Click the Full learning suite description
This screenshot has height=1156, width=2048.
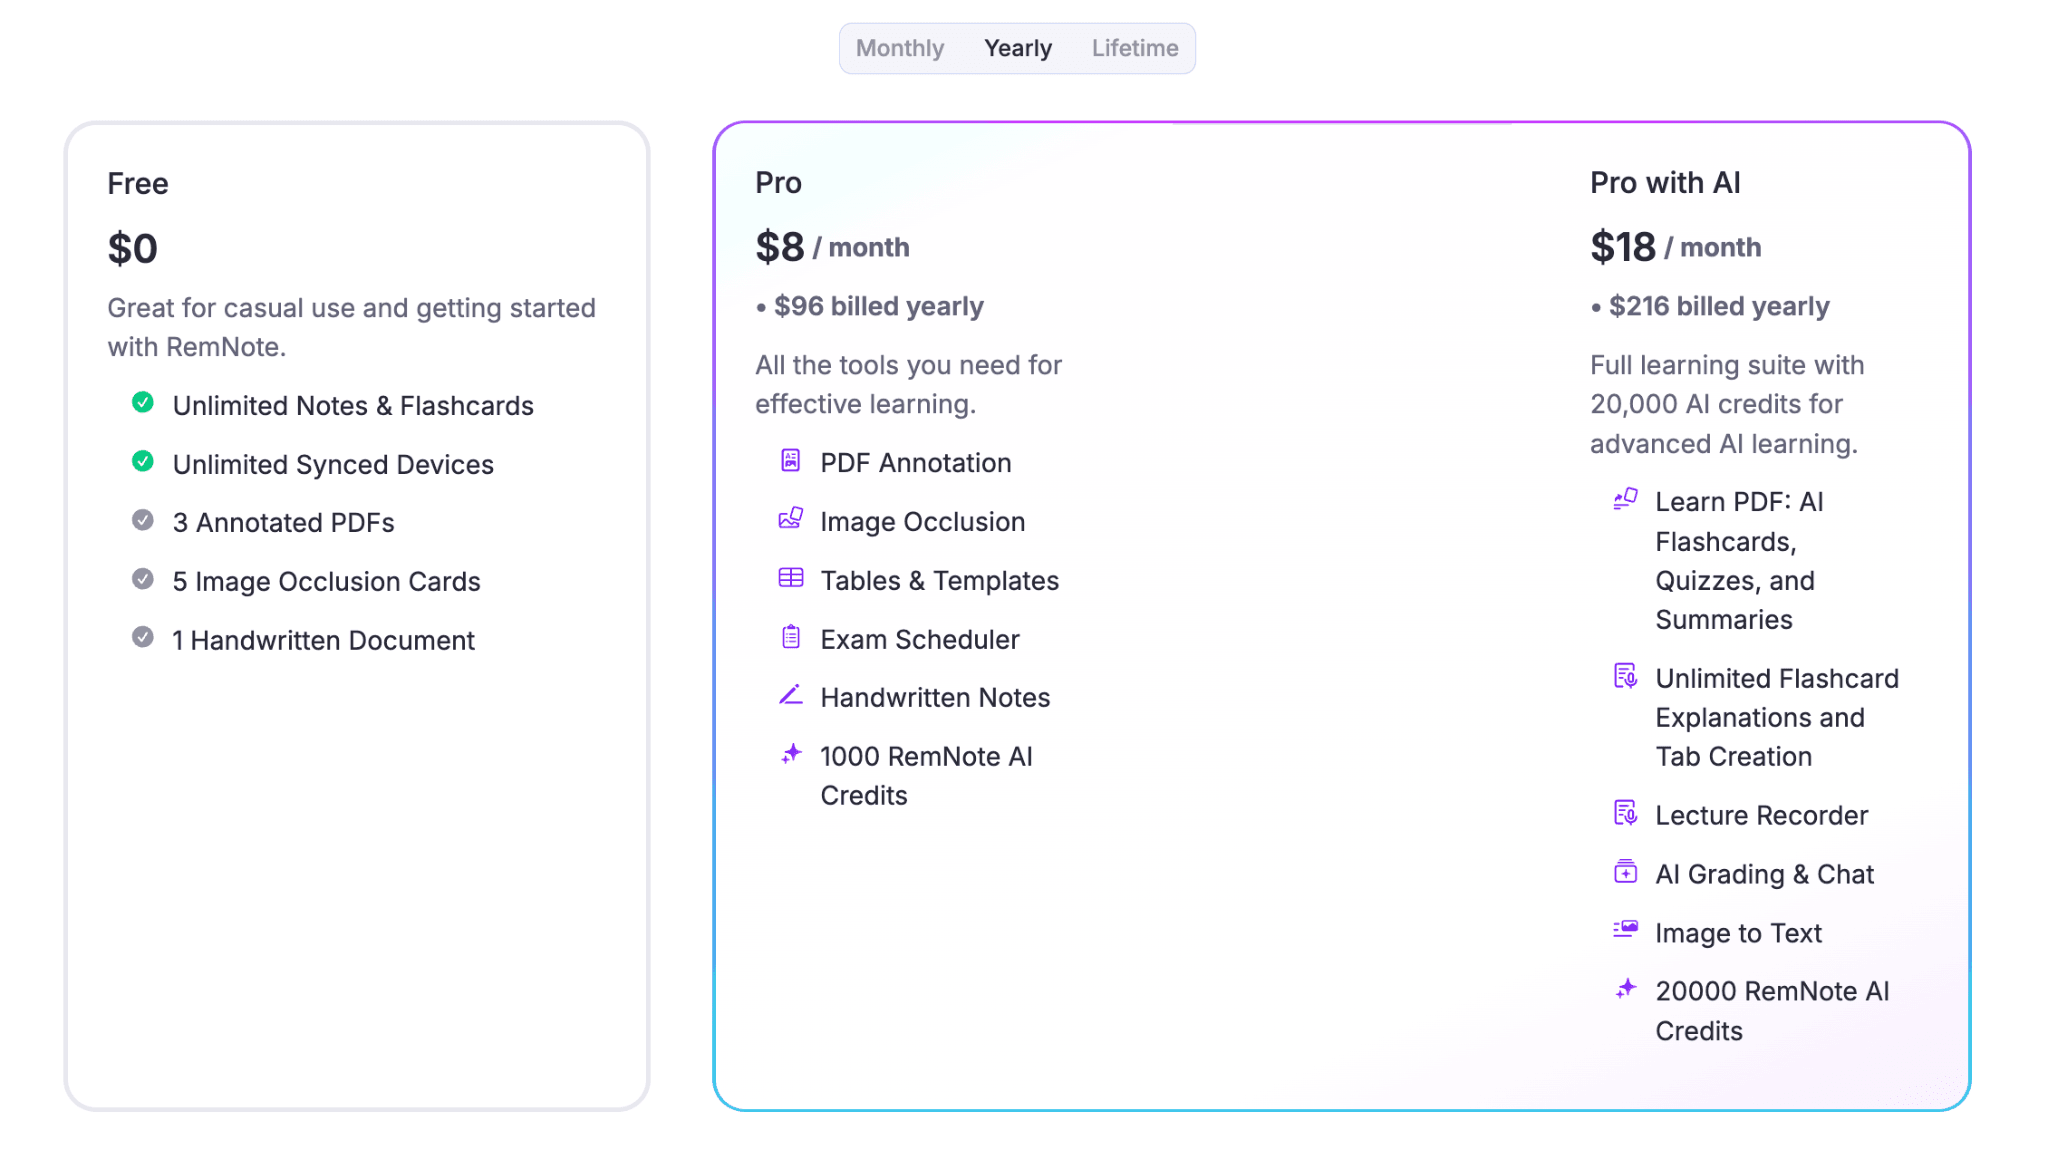[x=1727, y=404]
